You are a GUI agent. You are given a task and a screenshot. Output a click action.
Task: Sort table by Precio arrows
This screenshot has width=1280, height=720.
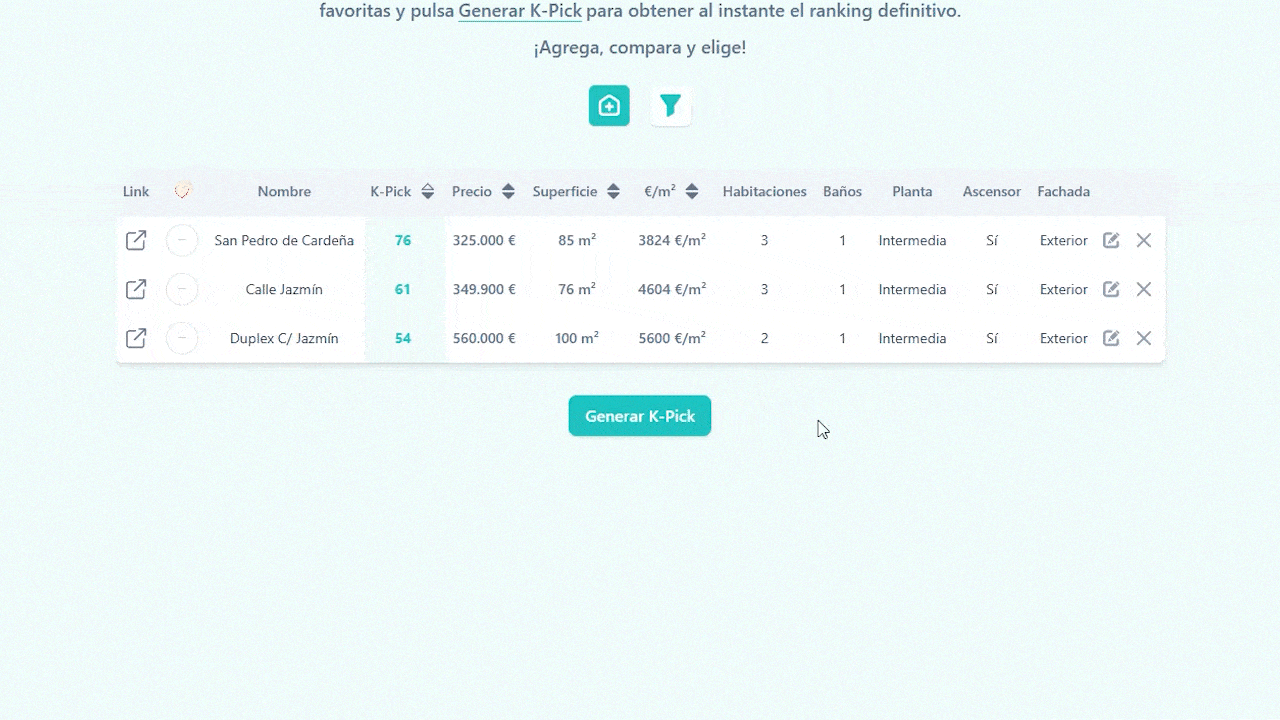(508, 192)
